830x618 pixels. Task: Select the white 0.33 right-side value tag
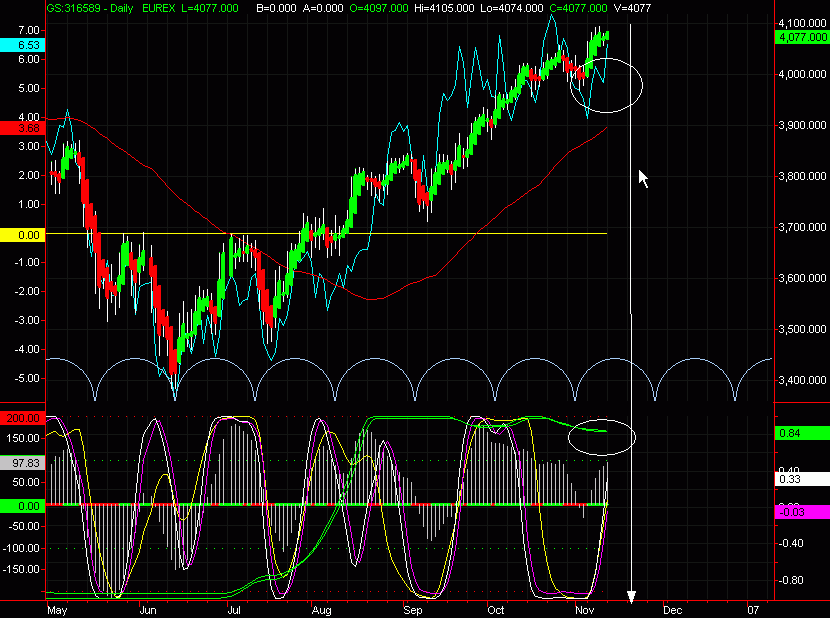[801, 479]
